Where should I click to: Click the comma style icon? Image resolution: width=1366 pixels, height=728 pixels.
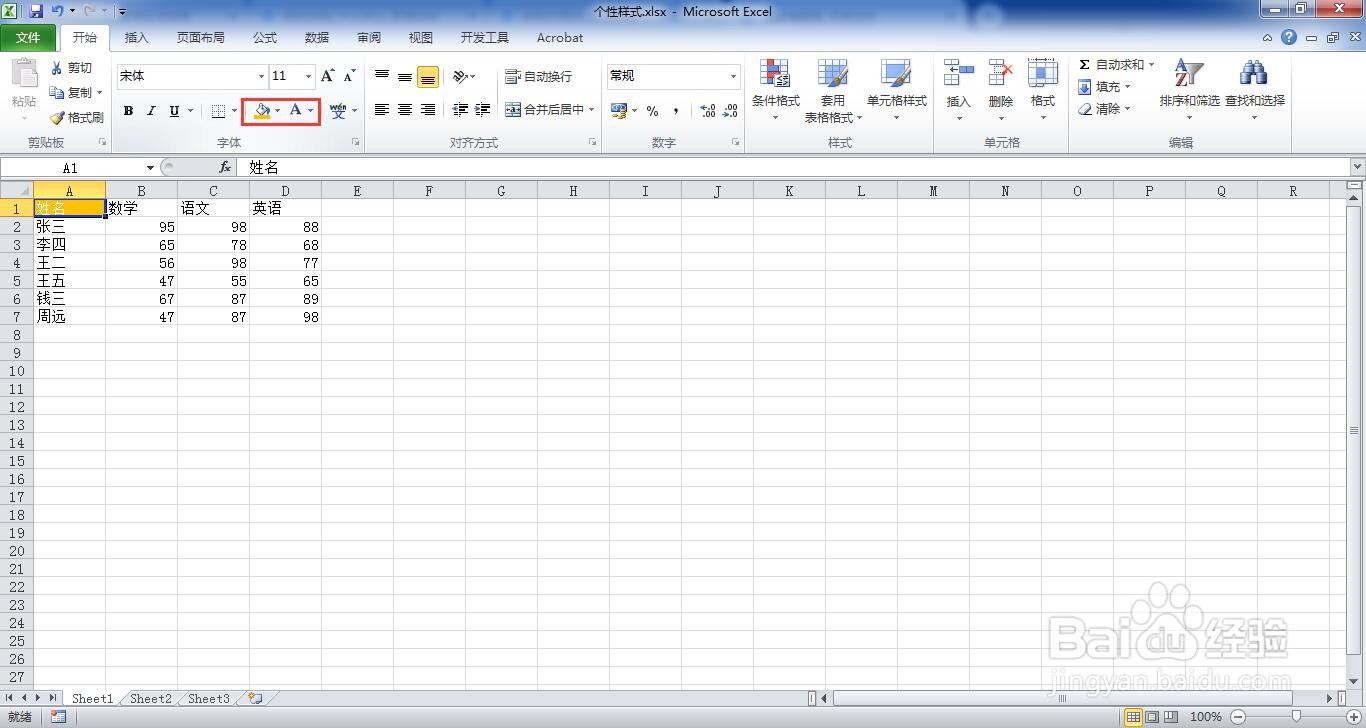click(x=676, y=111)
